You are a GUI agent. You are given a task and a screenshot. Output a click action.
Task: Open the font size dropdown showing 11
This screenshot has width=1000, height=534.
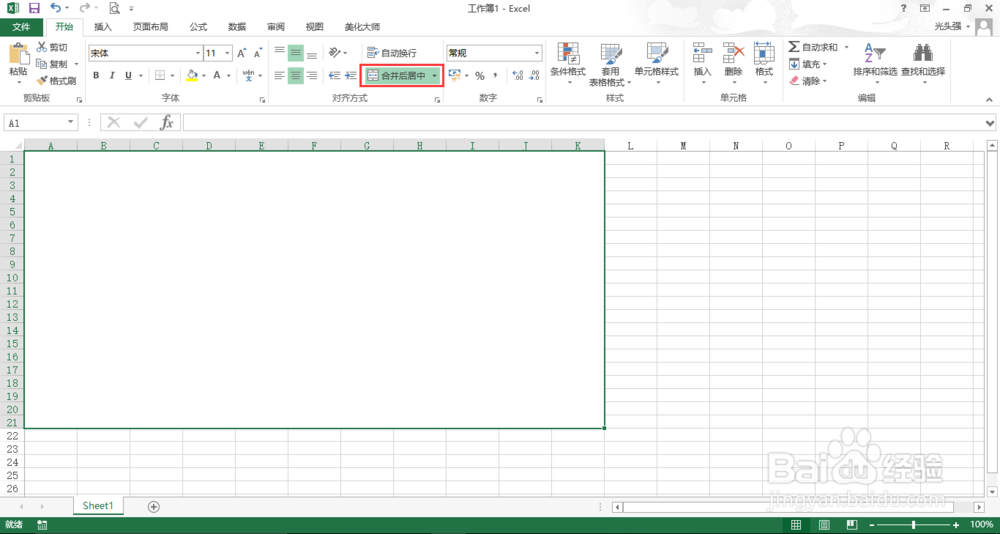pyautogui.click(x=228, y=54)
